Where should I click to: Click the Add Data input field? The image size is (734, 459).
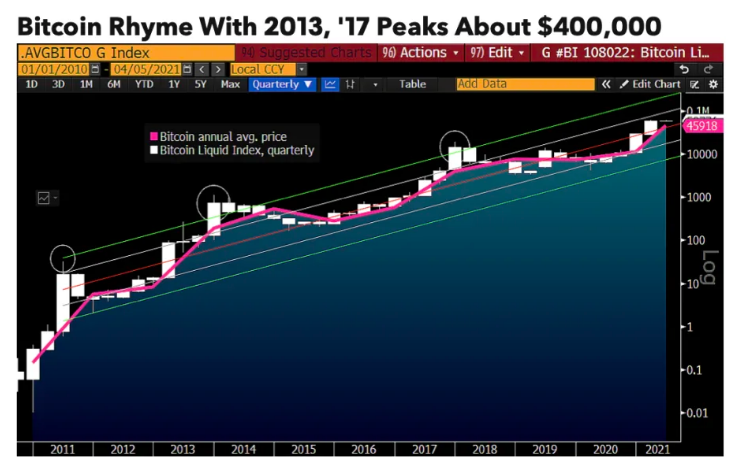point(525,84)
